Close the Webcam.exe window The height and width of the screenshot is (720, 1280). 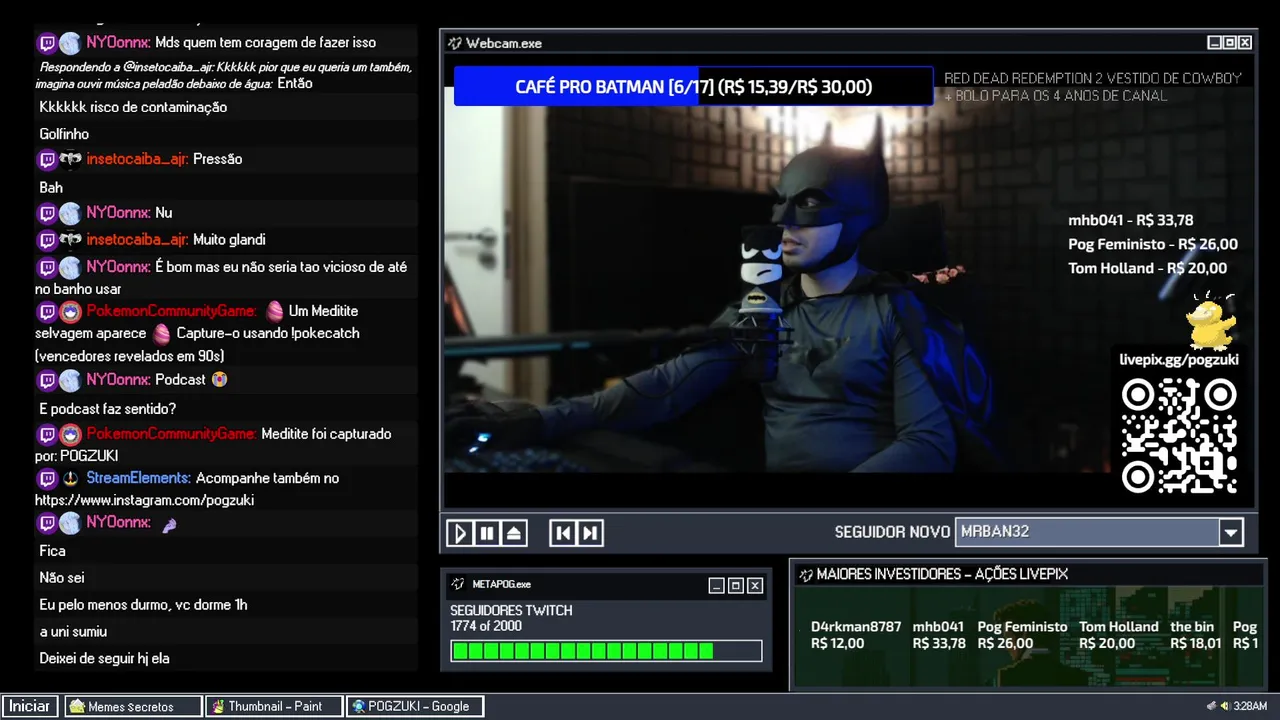tap(1245, 43)
